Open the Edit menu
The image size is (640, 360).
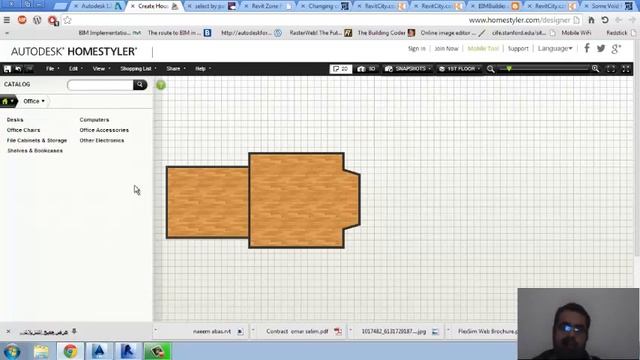(x=76, y=69)
